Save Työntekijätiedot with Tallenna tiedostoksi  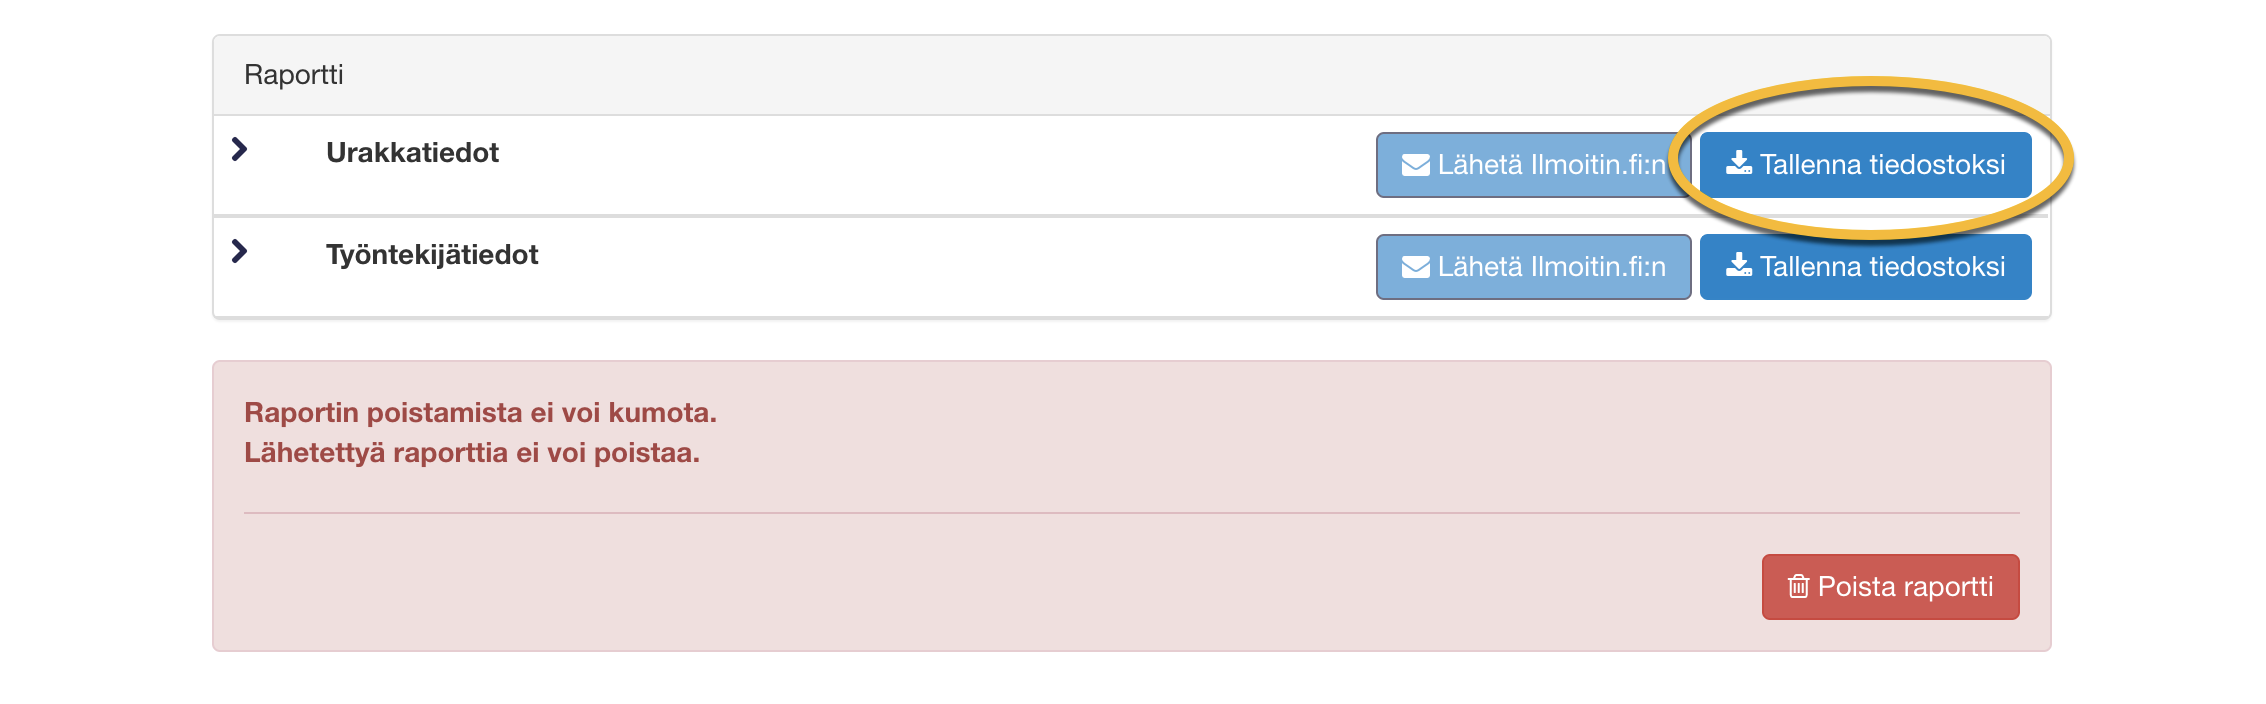[x=1865, y=267]
